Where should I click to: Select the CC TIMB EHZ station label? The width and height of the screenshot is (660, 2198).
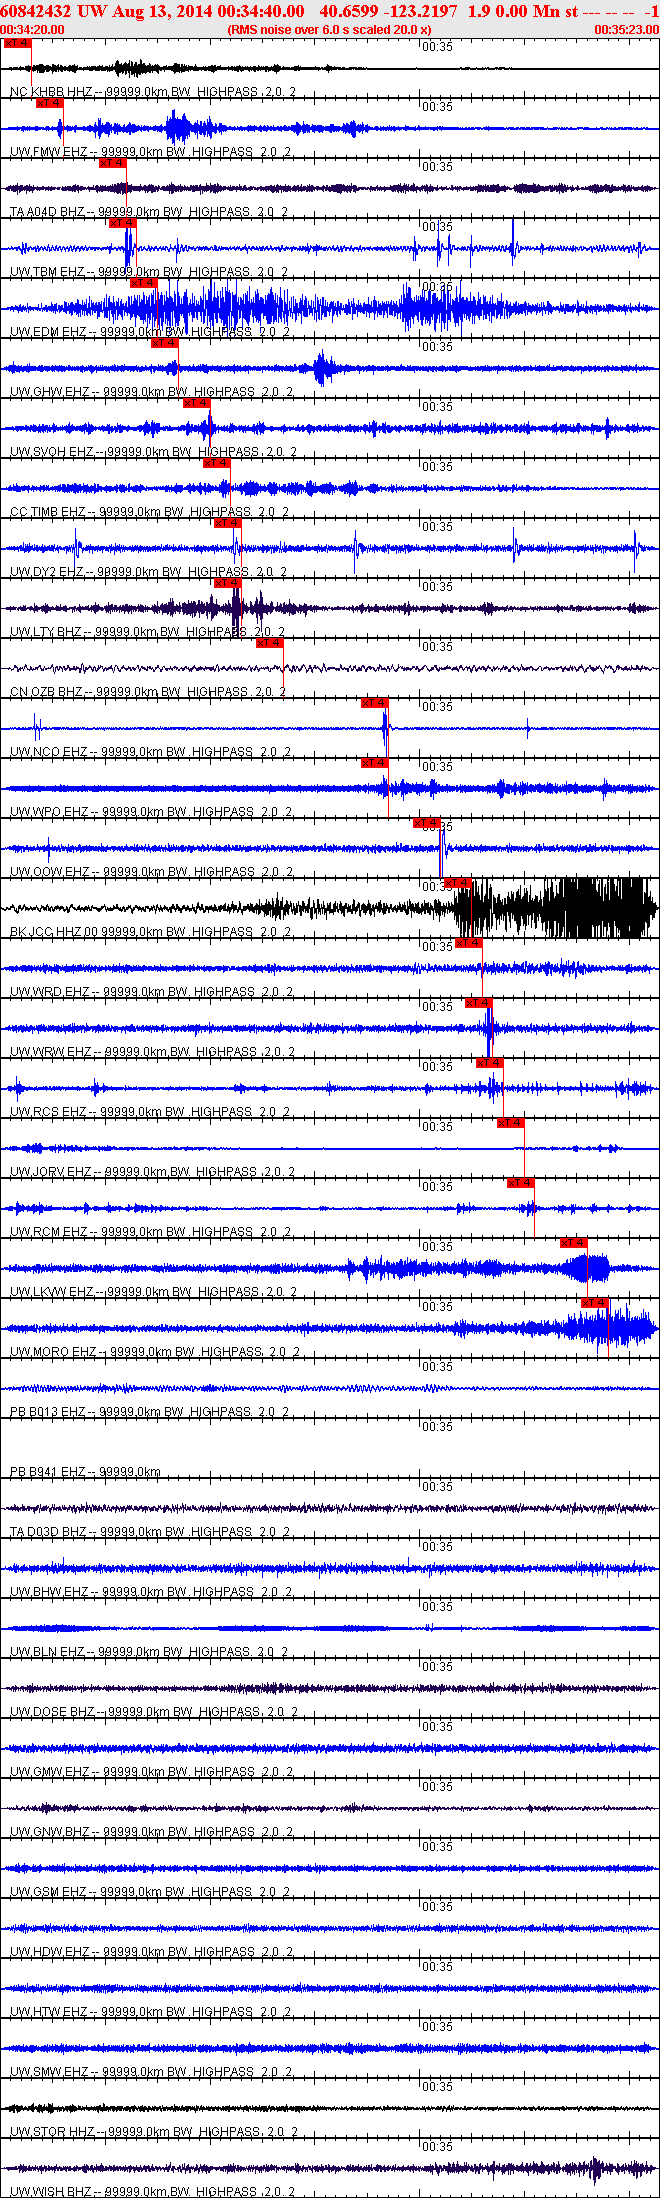(150, 512)
